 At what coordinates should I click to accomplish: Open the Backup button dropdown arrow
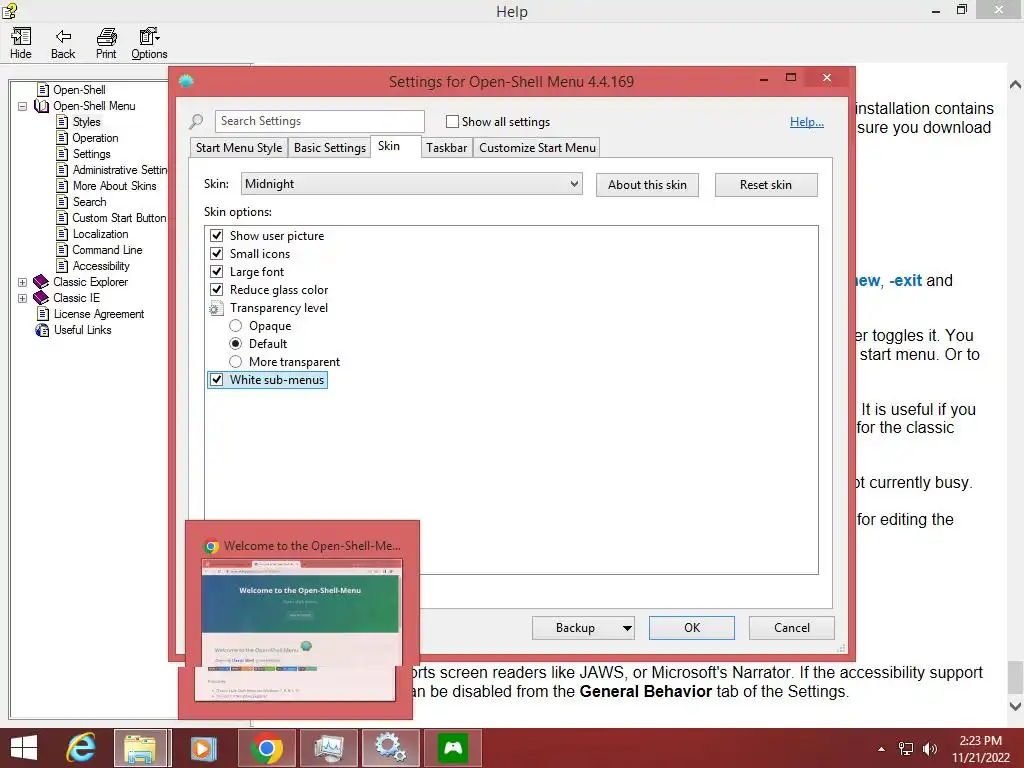pyautogui.click(x=627, y=628)
